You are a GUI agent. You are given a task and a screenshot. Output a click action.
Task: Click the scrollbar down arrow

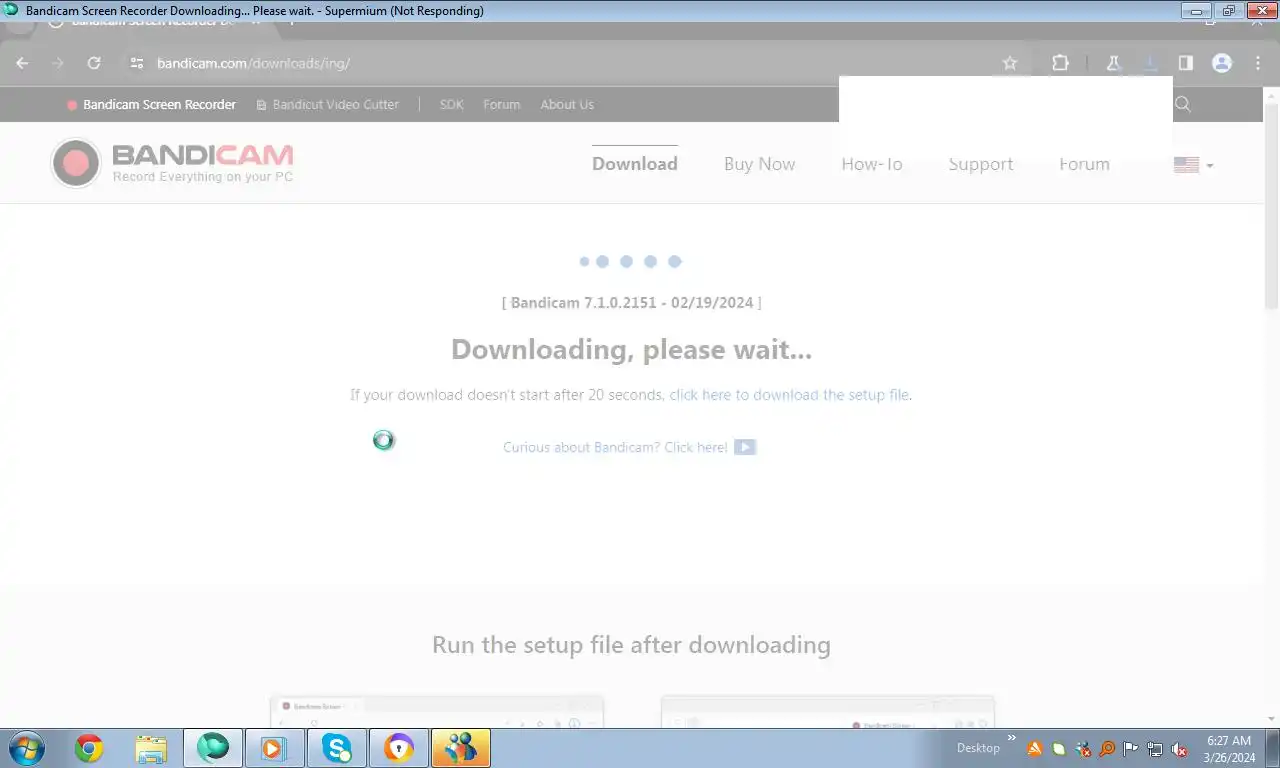pos(1271,718)
